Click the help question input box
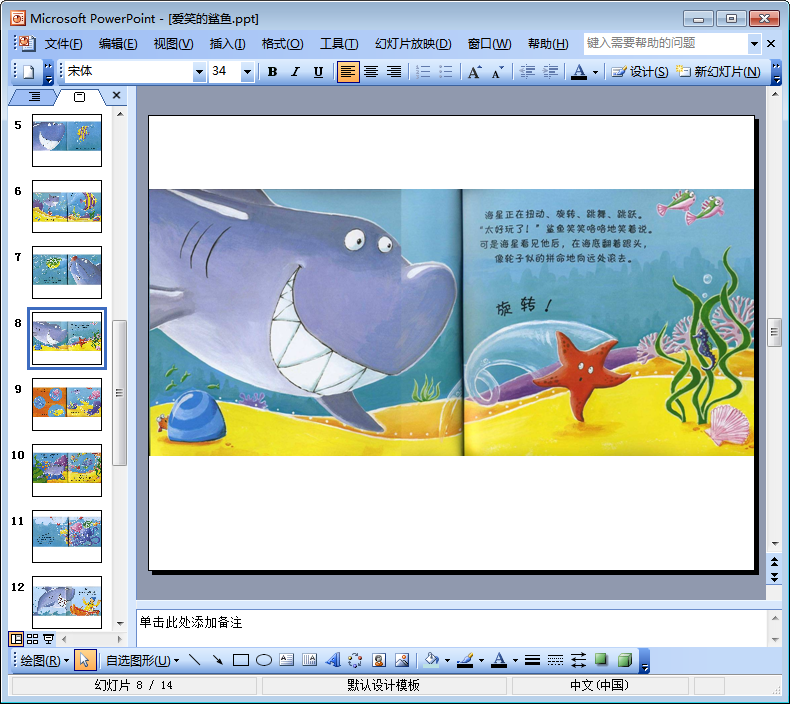The image size is (790, 704). (665, 43)
